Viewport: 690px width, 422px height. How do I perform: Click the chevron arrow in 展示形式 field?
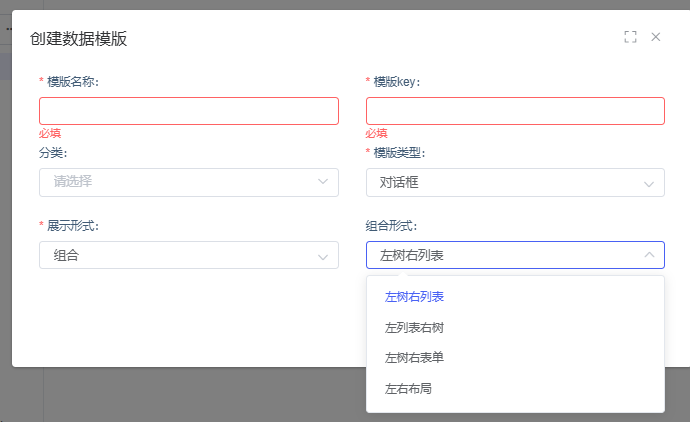323,256
